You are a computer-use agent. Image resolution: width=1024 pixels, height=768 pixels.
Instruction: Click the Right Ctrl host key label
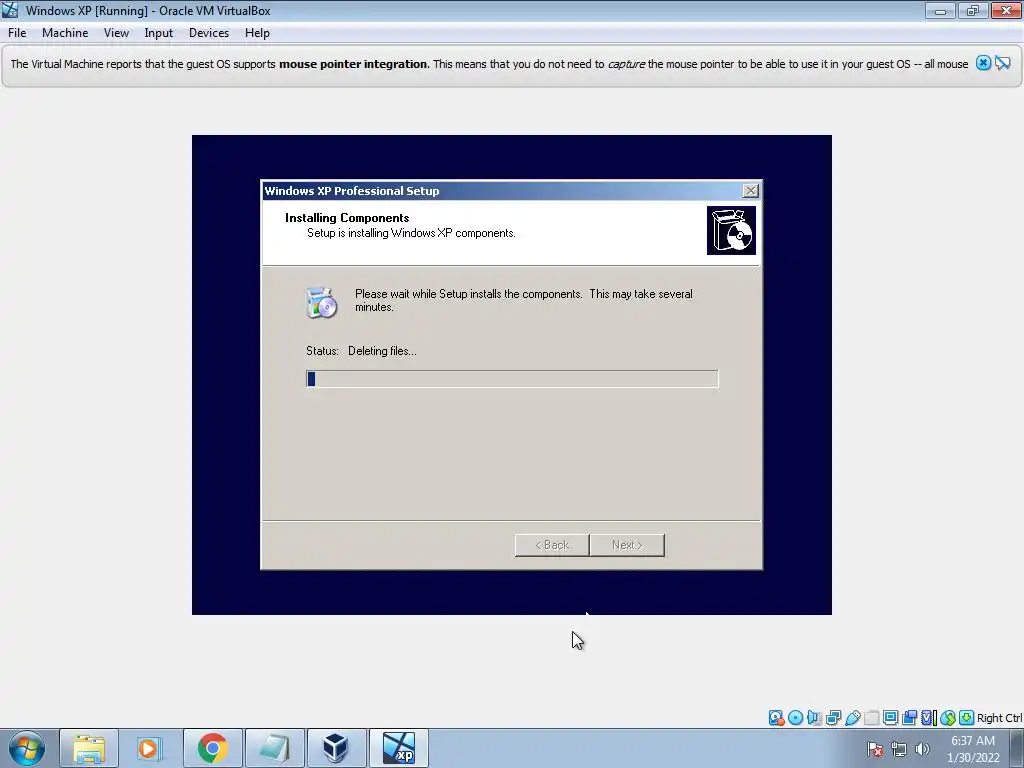[999, 718]
